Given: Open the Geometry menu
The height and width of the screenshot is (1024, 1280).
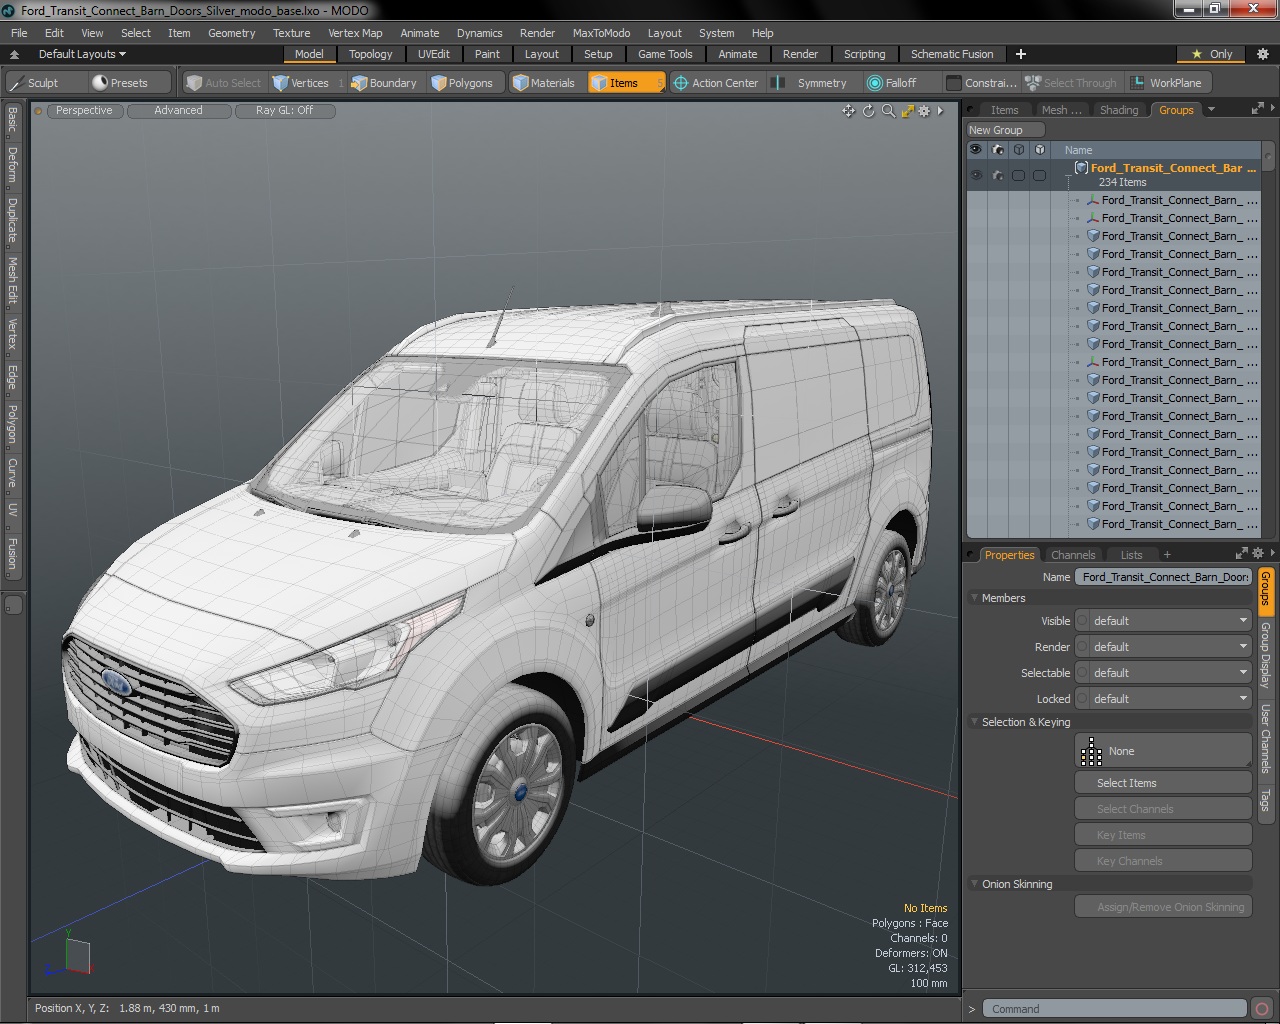Looking at the screenshot, I should click(x=231, y=33).
